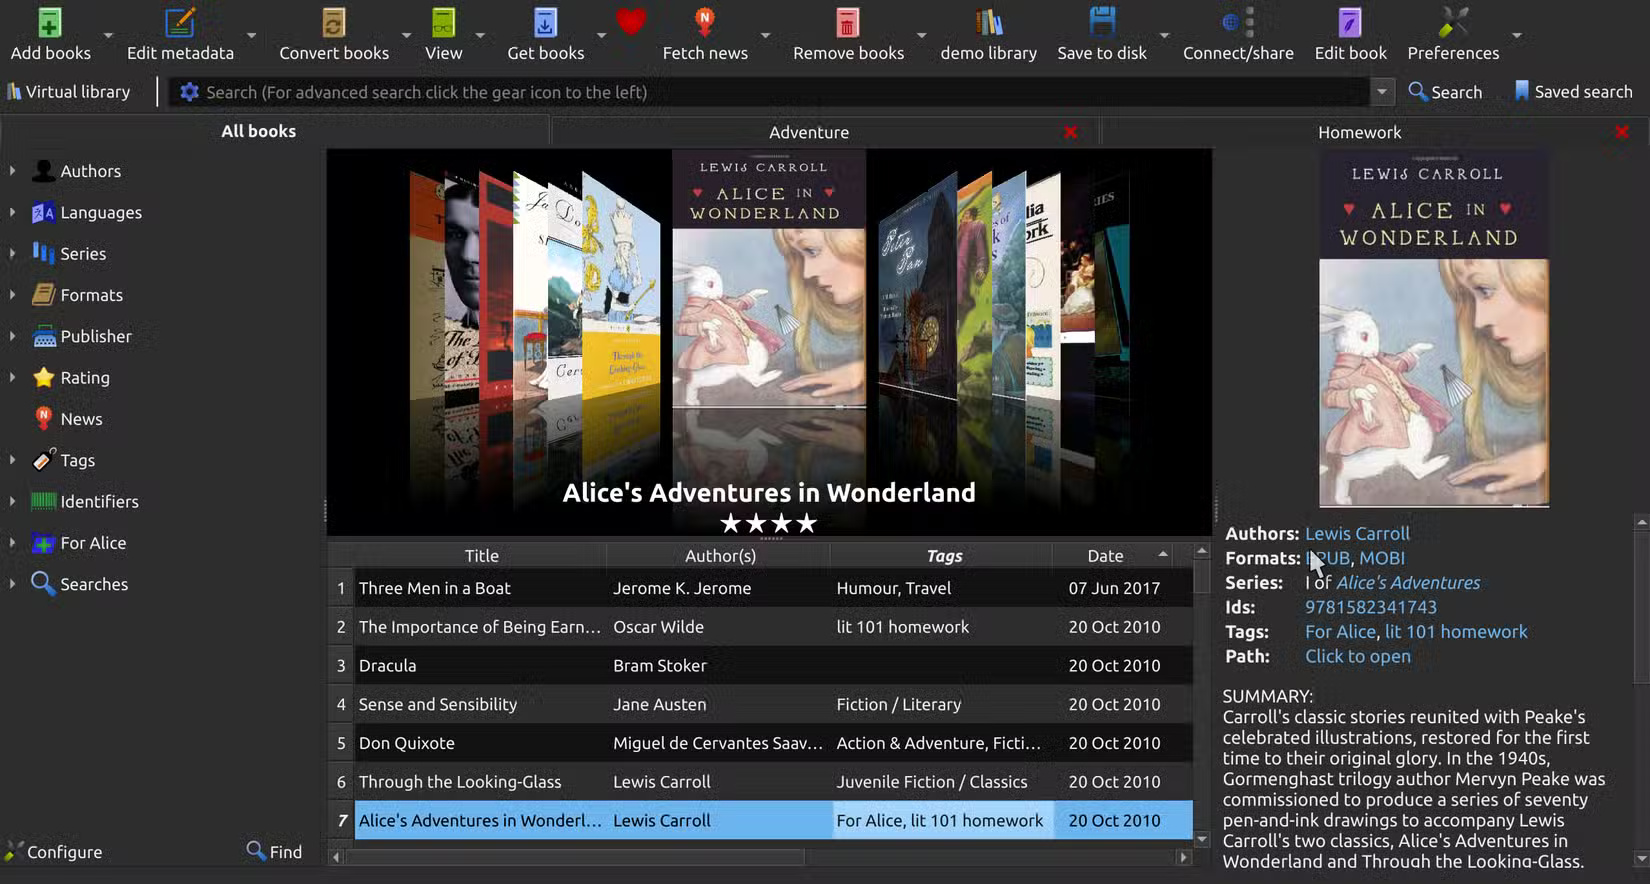Click the Virtual library button
This screenshot has height=884, width=1650.
[x=69, y=92]
